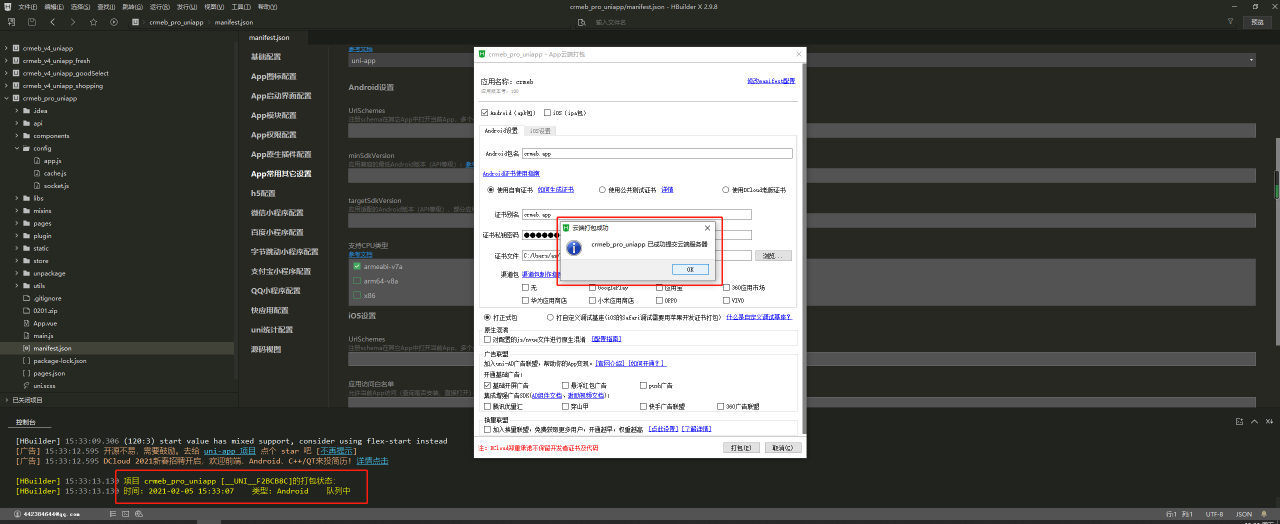Image resolution: width=1280 pixels, height=524 pixels.
Task: Switch to the iOS设置 tab in the dialog
Action: pos(540,131)
